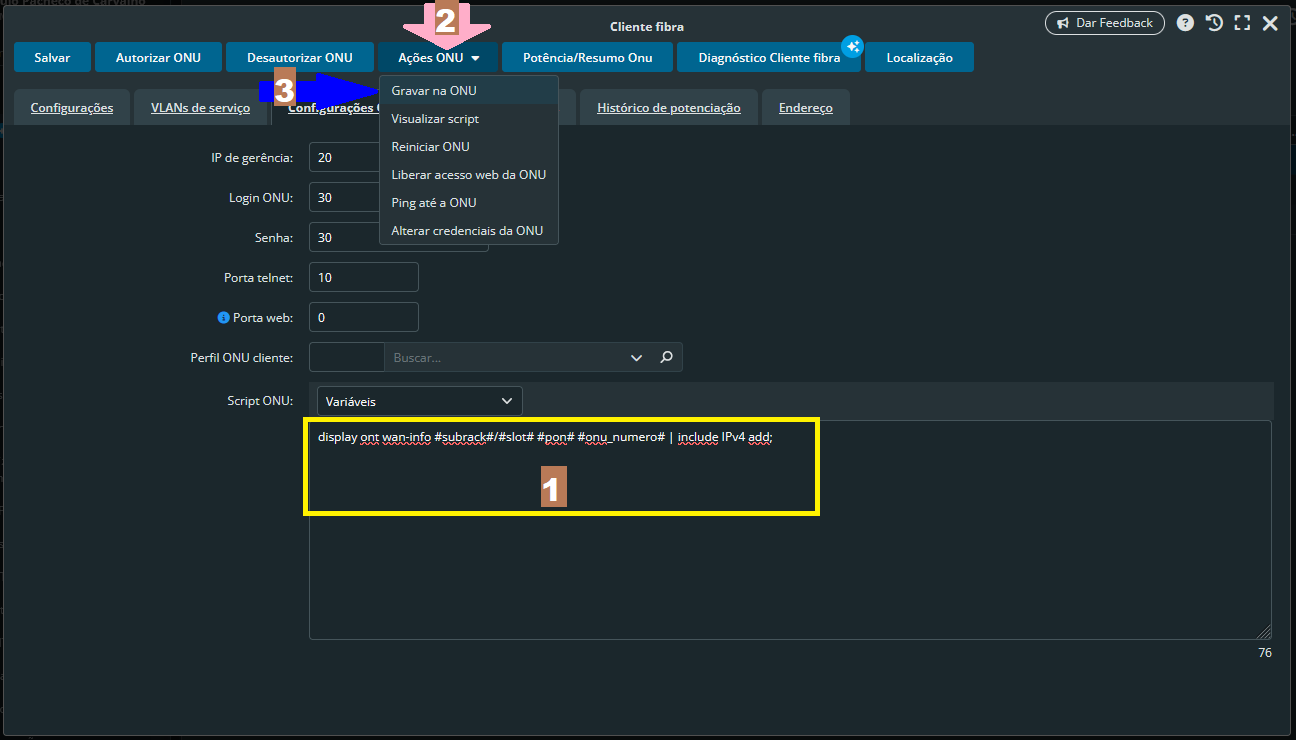
Task: Select Gravar na ONU menu option
Action: click(434, 90)
